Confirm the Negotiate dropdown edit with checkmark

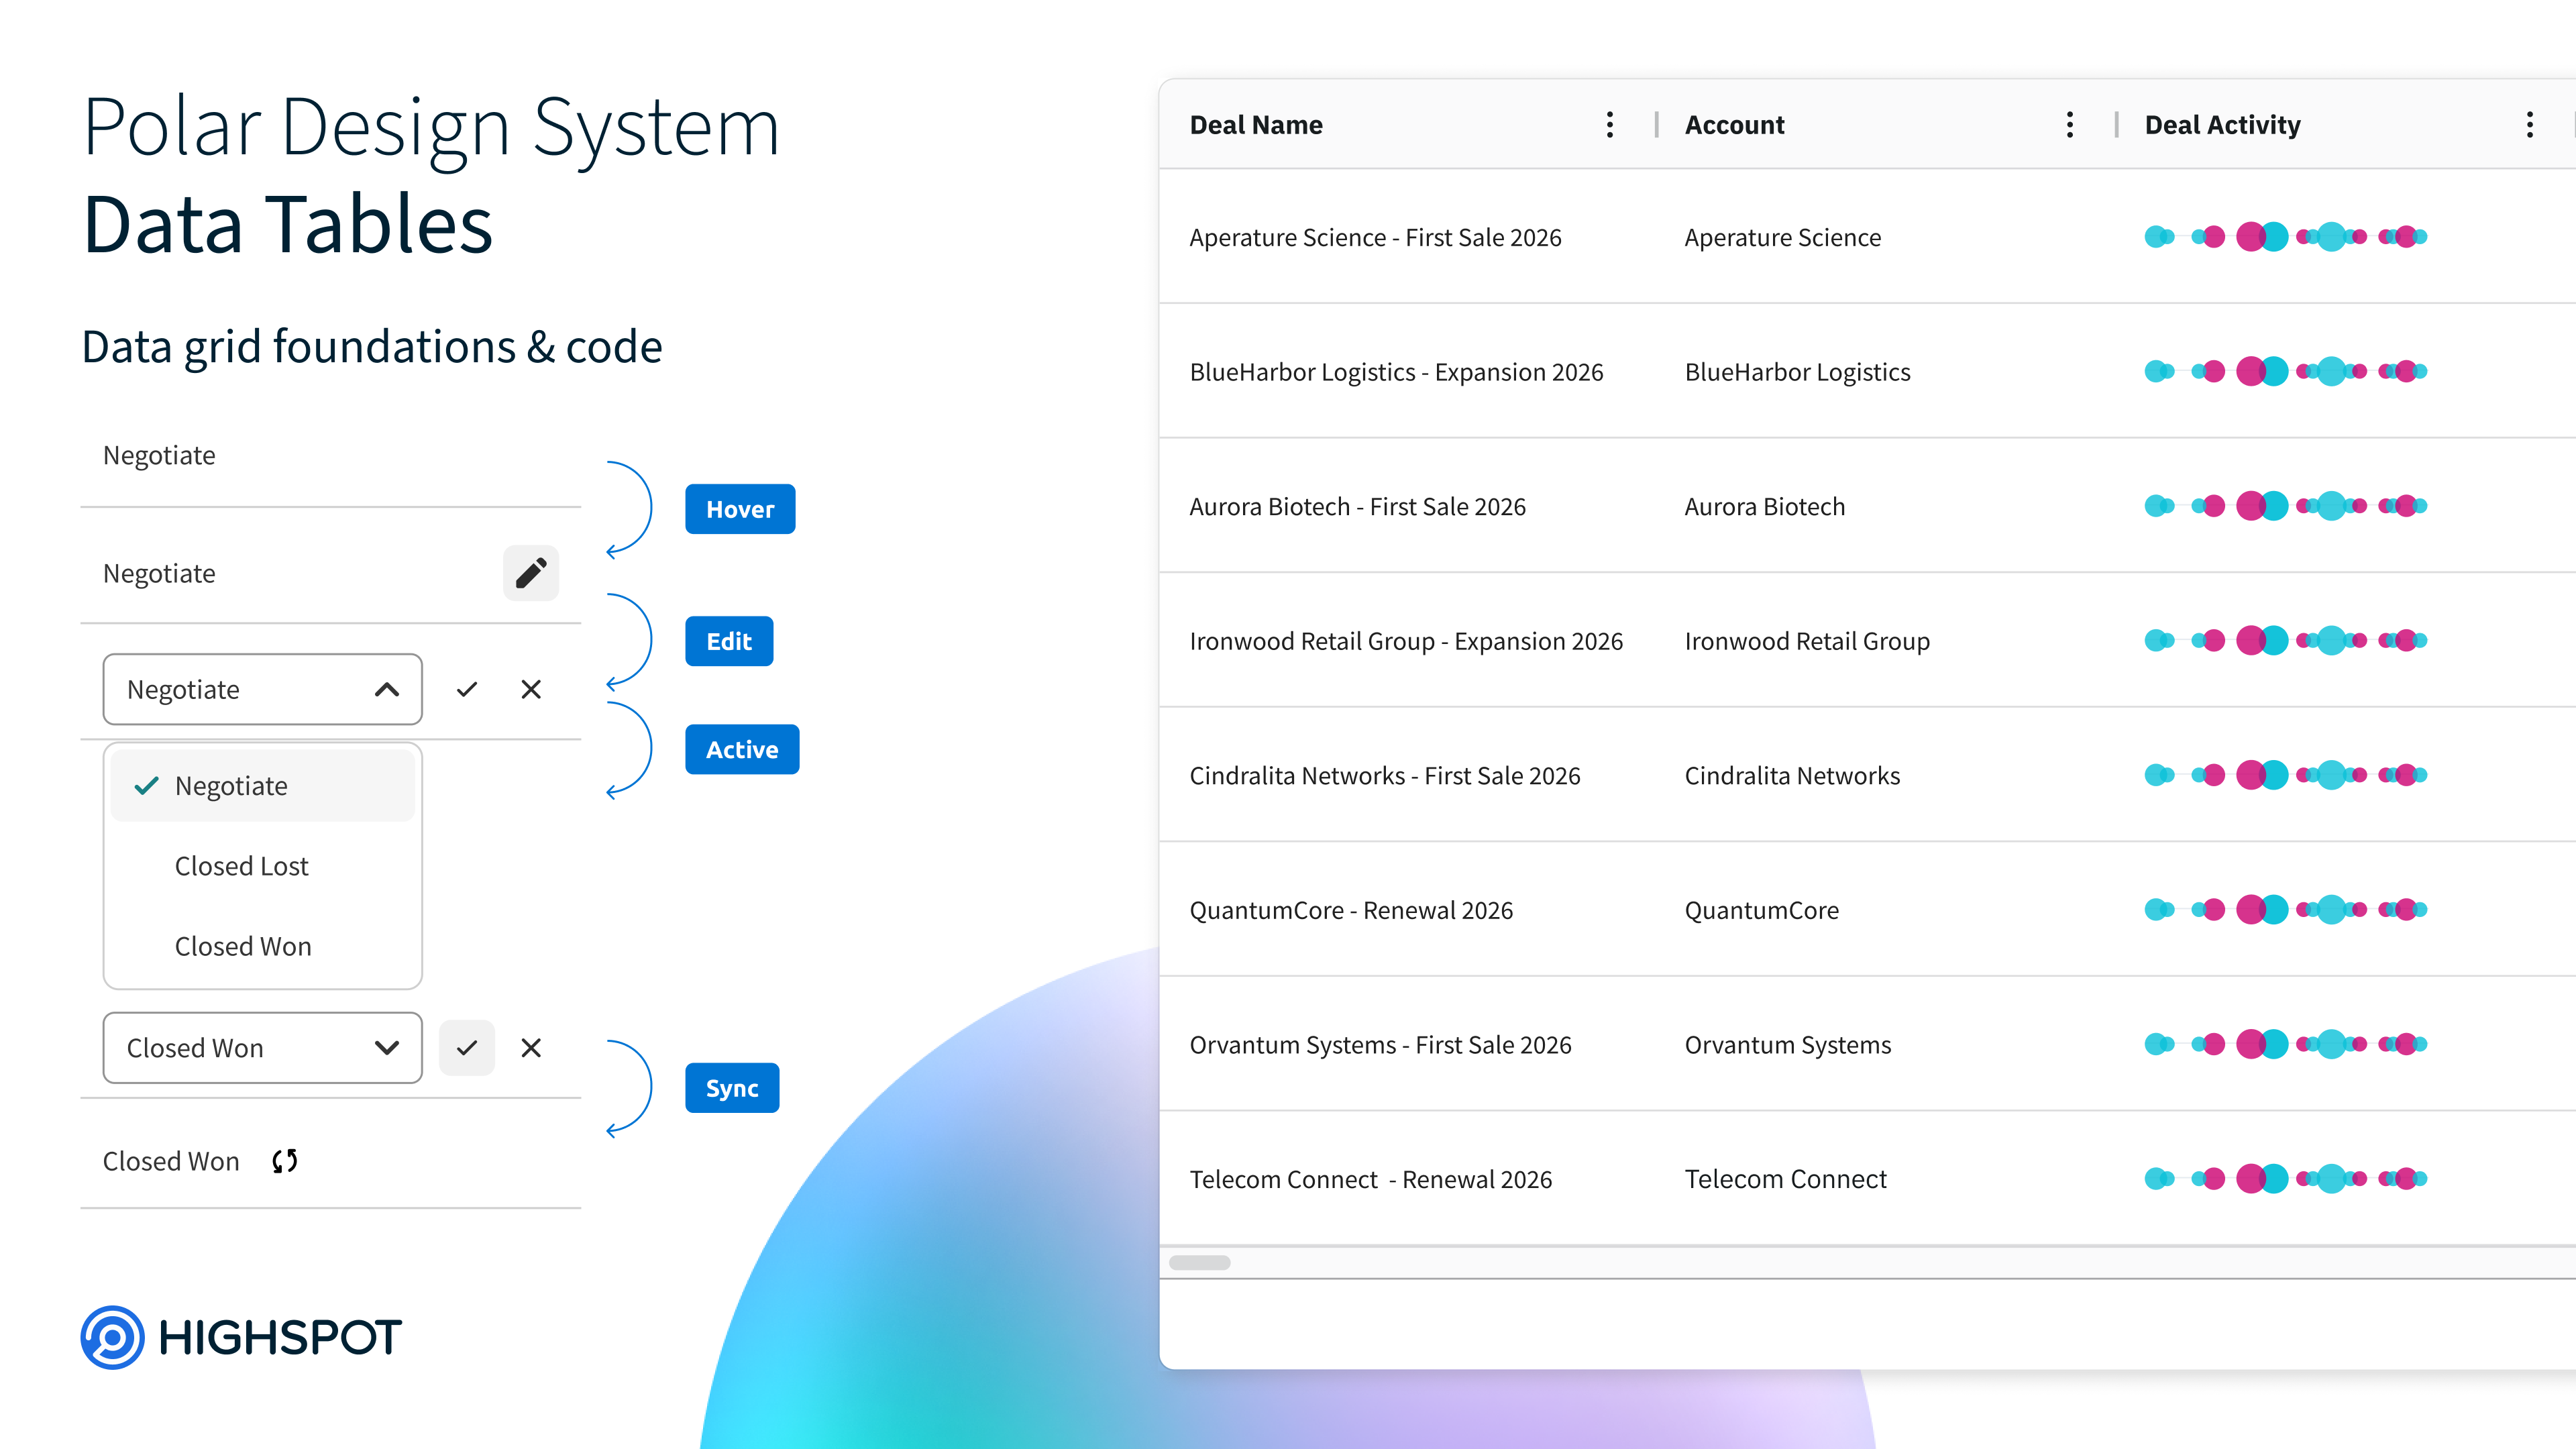(x=467, y=689)
